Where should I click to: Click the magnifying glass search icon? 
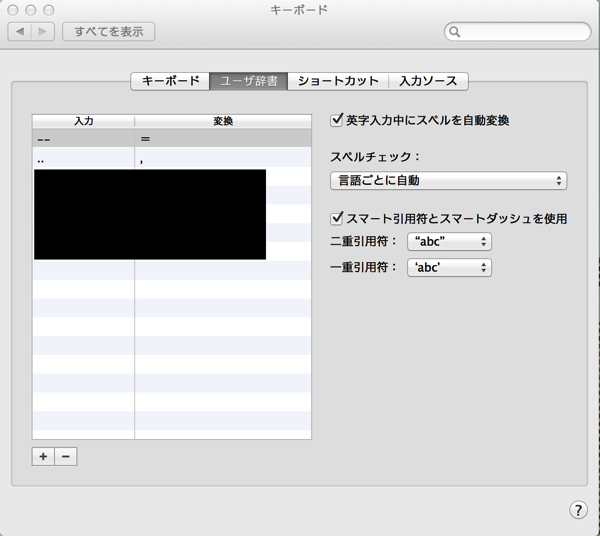pyautogui.click(x=454, y=32)
